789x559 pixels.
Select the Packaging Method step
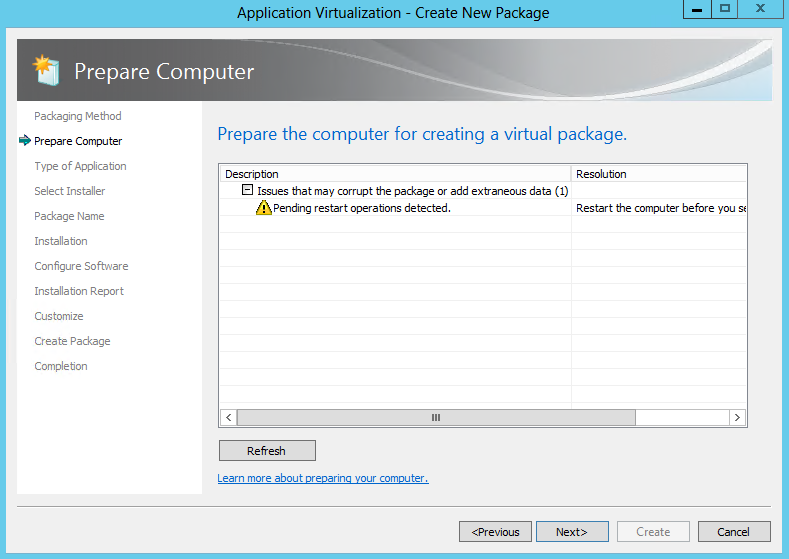click(77, 116)
